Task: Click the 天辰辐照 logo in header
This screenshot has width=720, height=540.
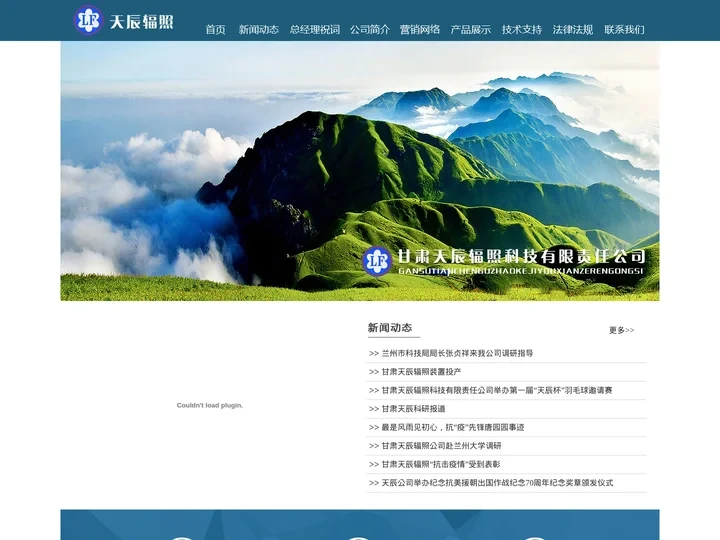Action: [x=124, y=21]
